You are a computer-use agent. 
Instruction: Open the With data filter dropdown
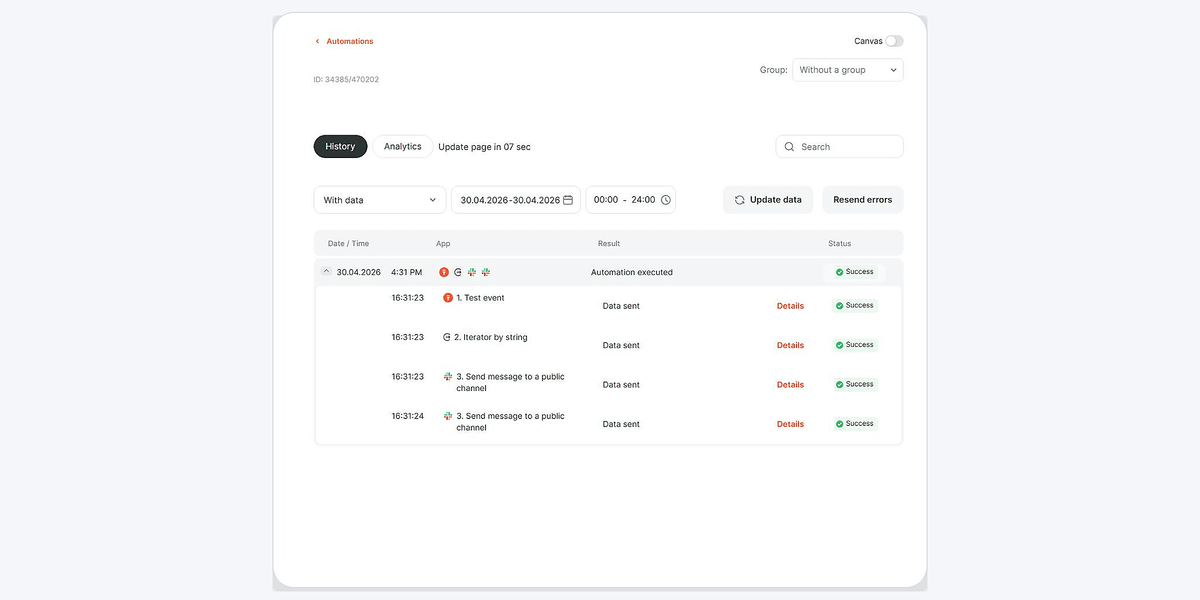tap(380, 200)
